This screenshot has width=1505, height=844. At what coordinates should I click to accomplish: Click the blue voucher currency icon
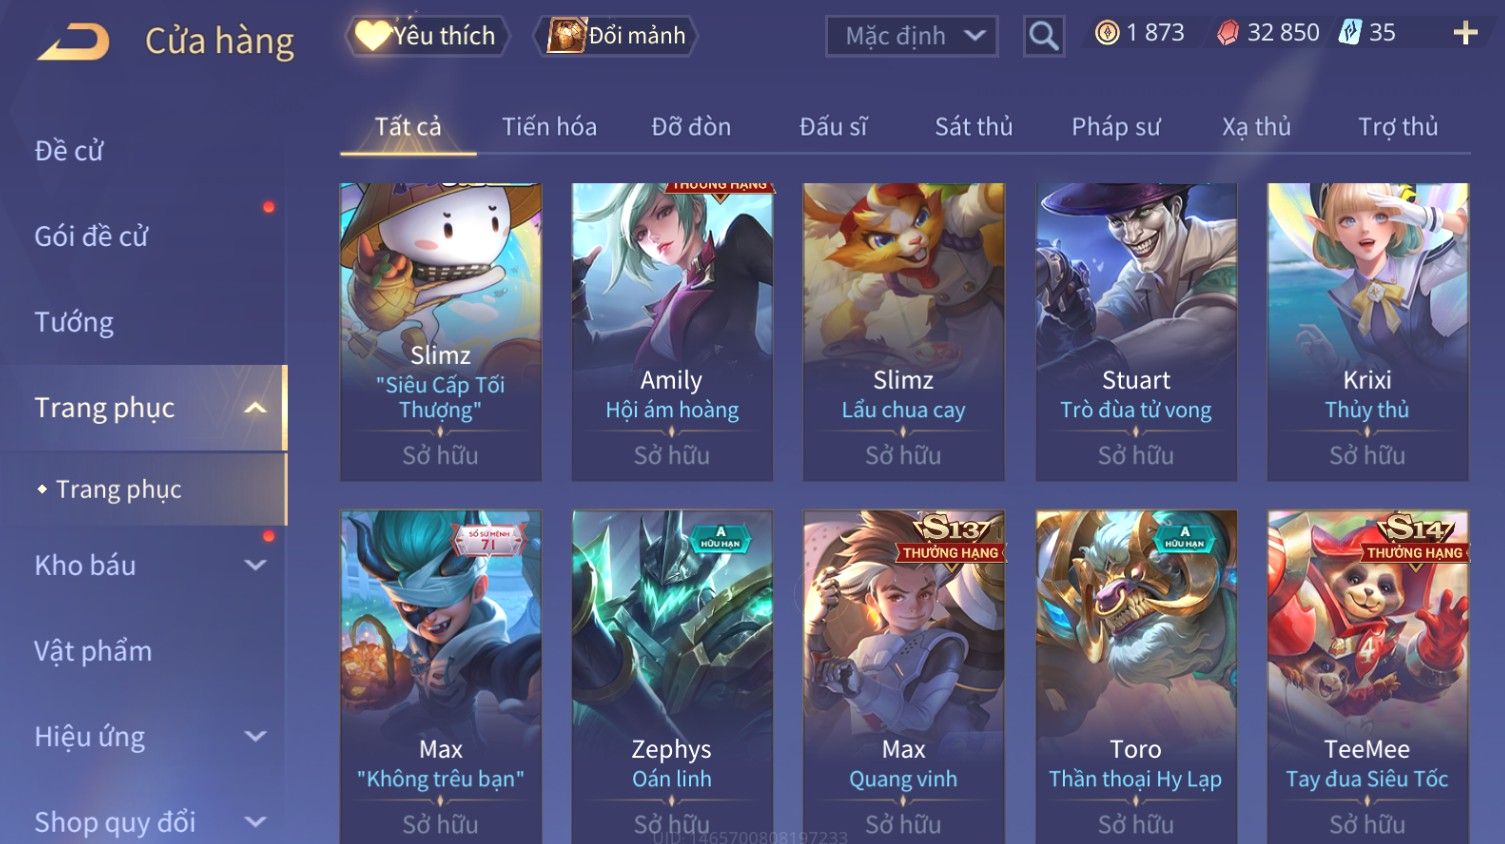pyautogui.click(x=1350, y=33)
